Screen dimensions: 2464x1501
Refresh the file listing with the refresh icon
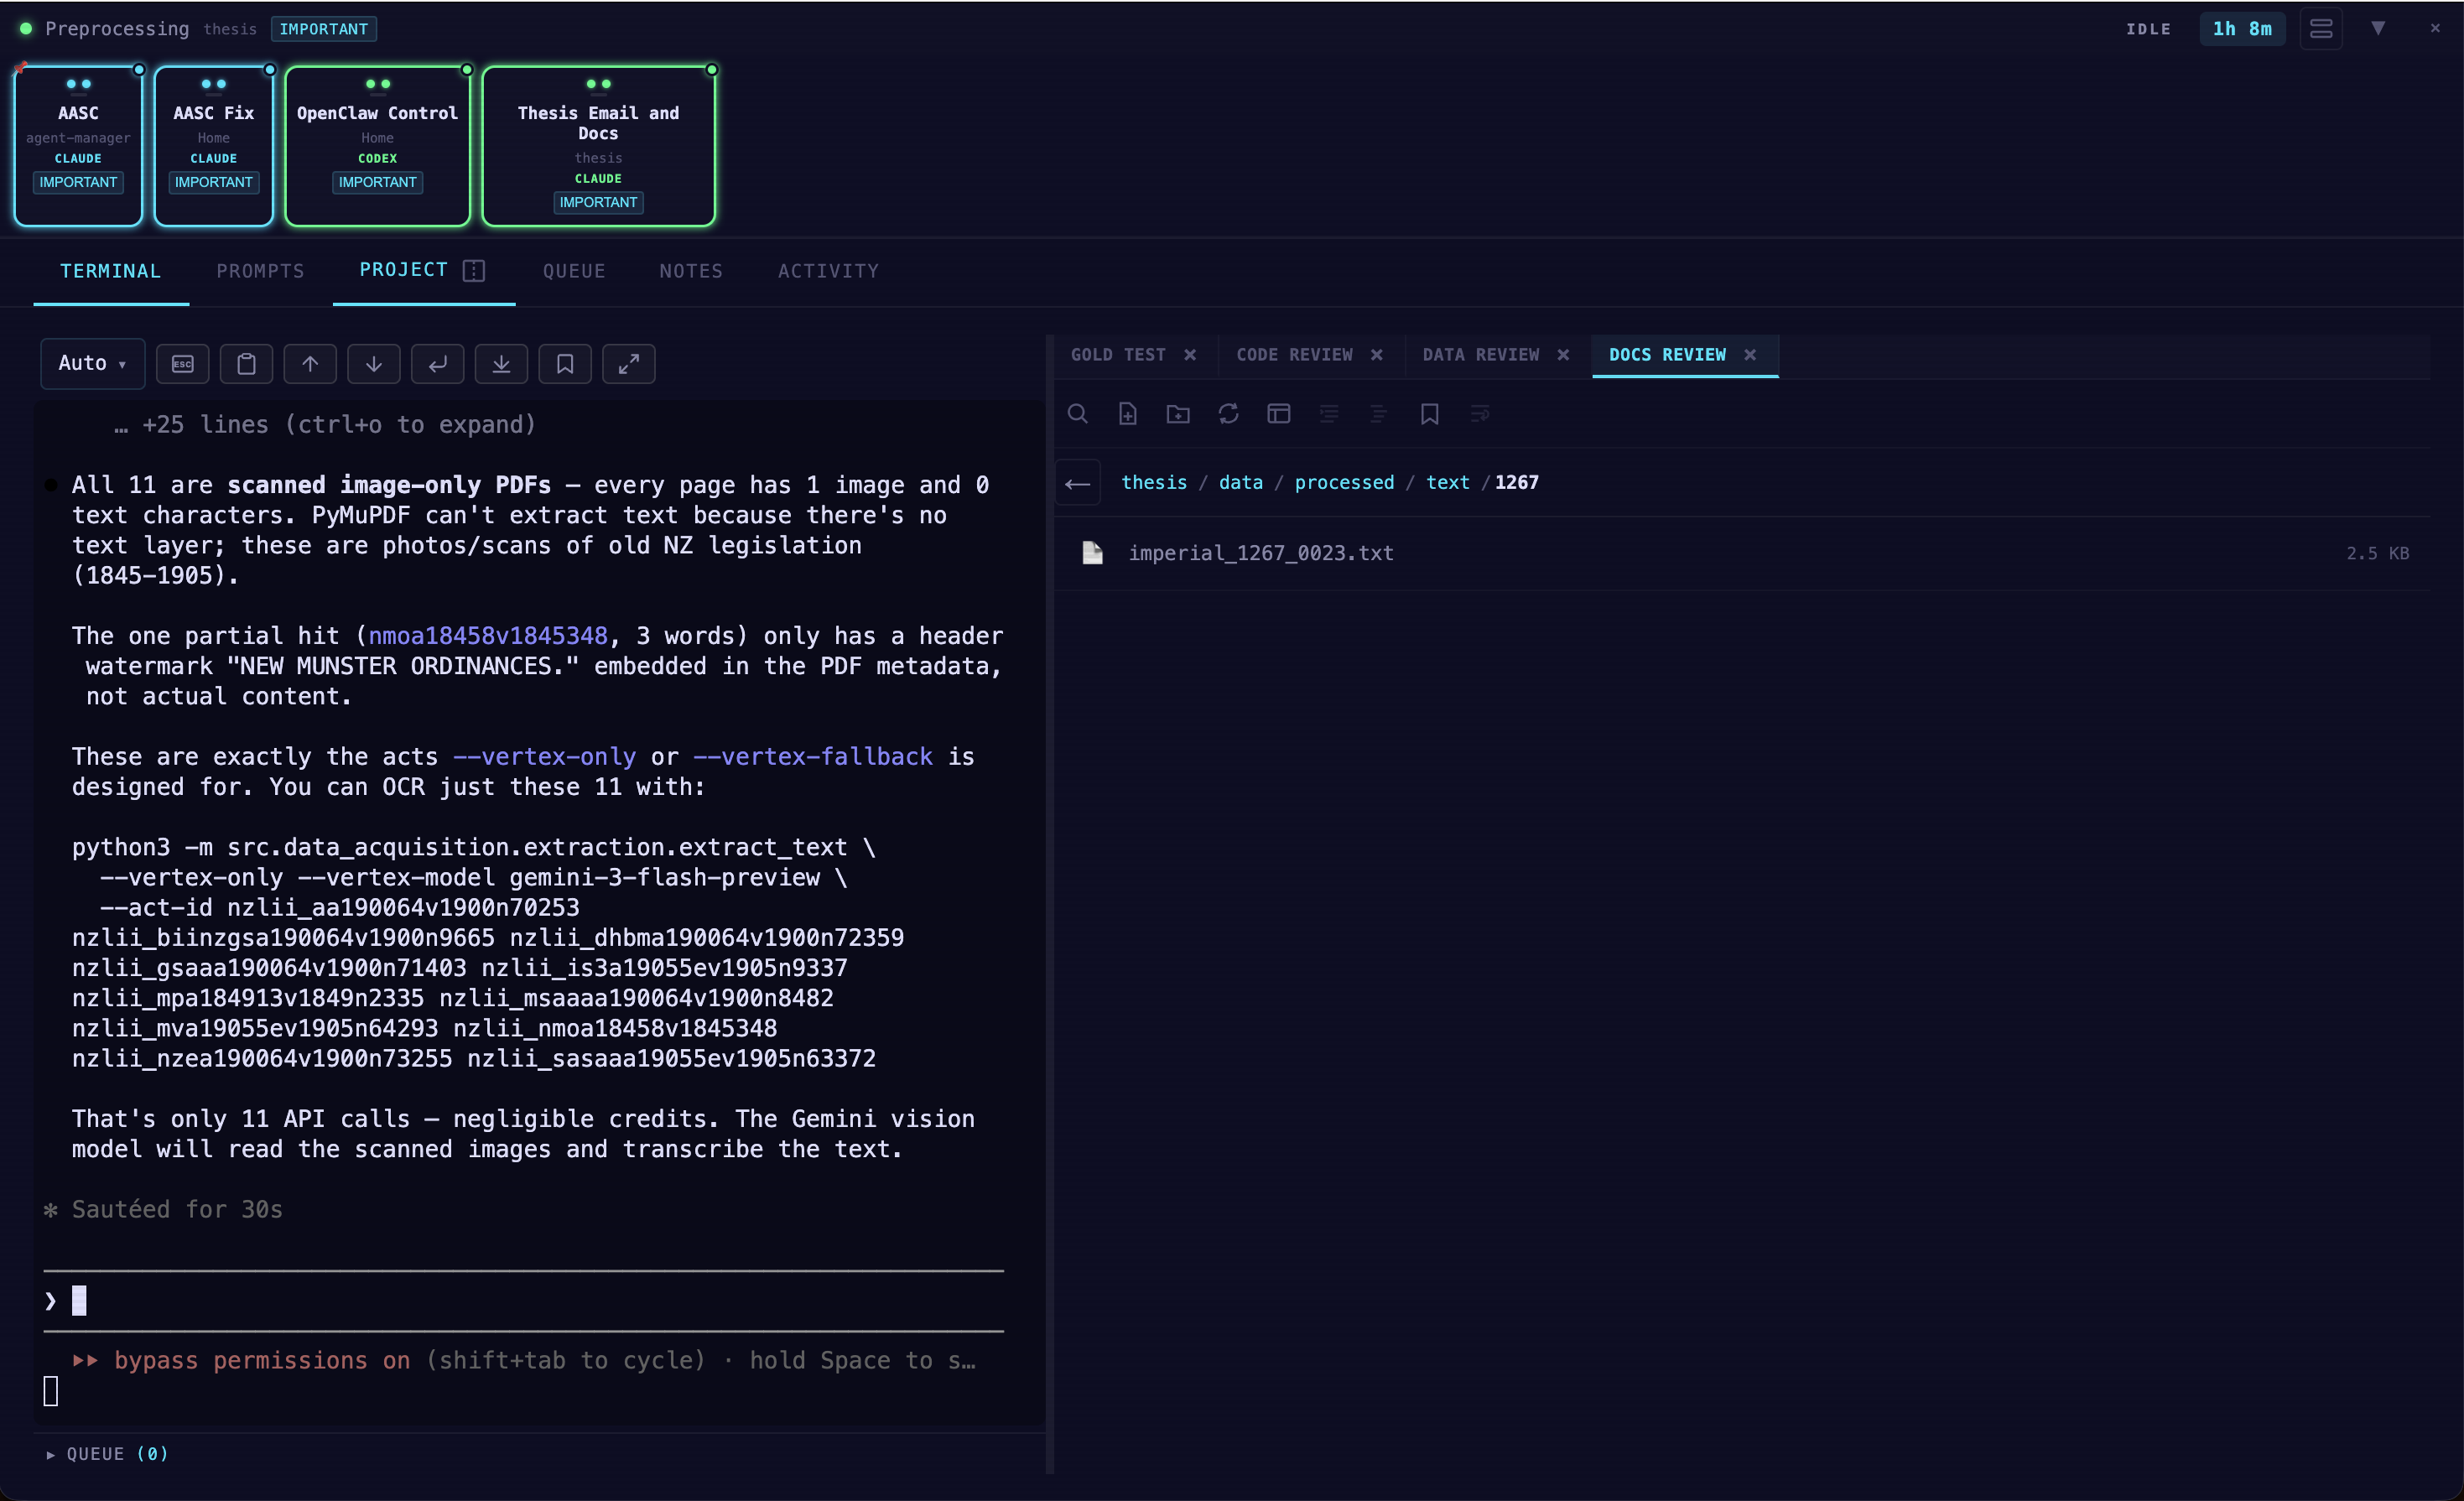(1228, 413)
